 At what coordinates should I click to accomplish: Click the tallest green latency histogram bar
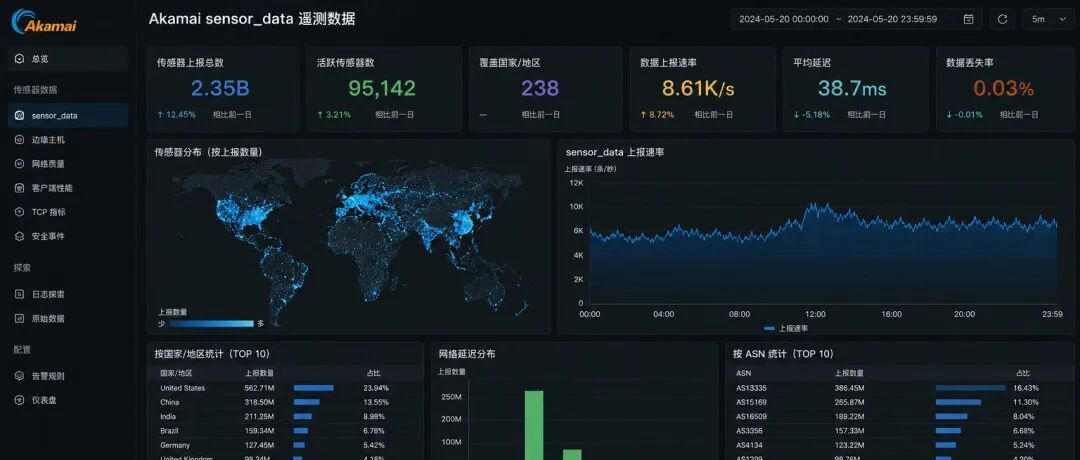click(x=534, y=426)
